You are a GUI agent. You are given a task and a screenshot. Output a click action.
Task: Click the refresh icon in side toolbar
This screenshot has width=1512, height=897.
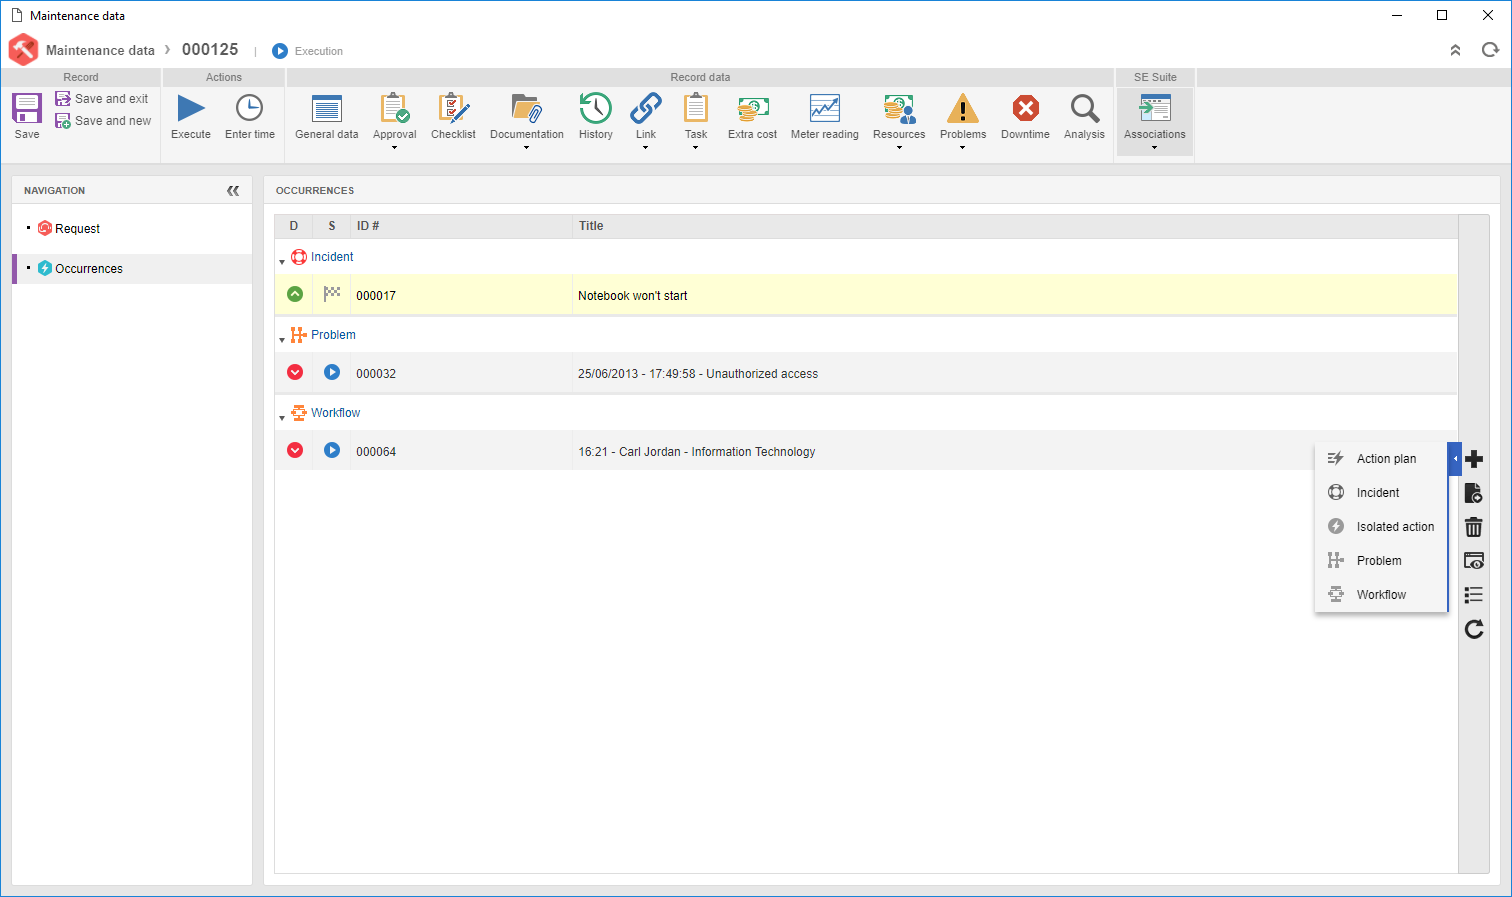click(x=1474, y=629)
